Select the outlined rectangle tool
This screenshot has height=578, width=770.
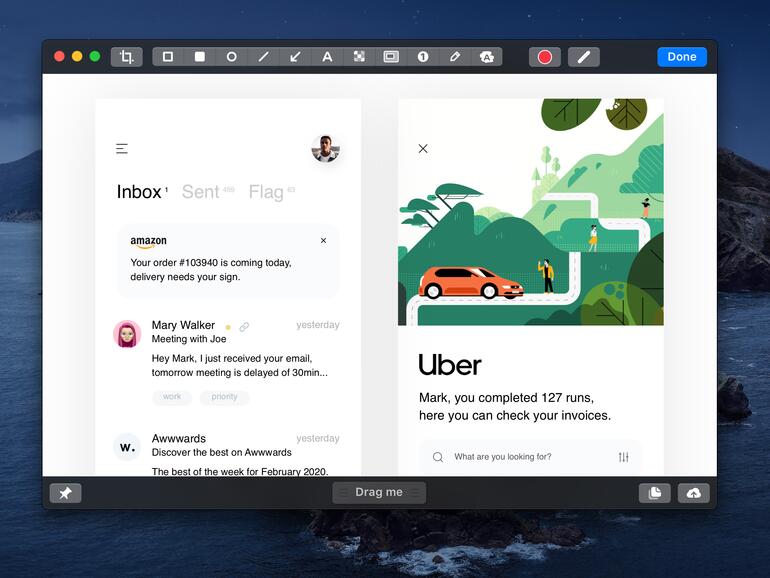168,57
